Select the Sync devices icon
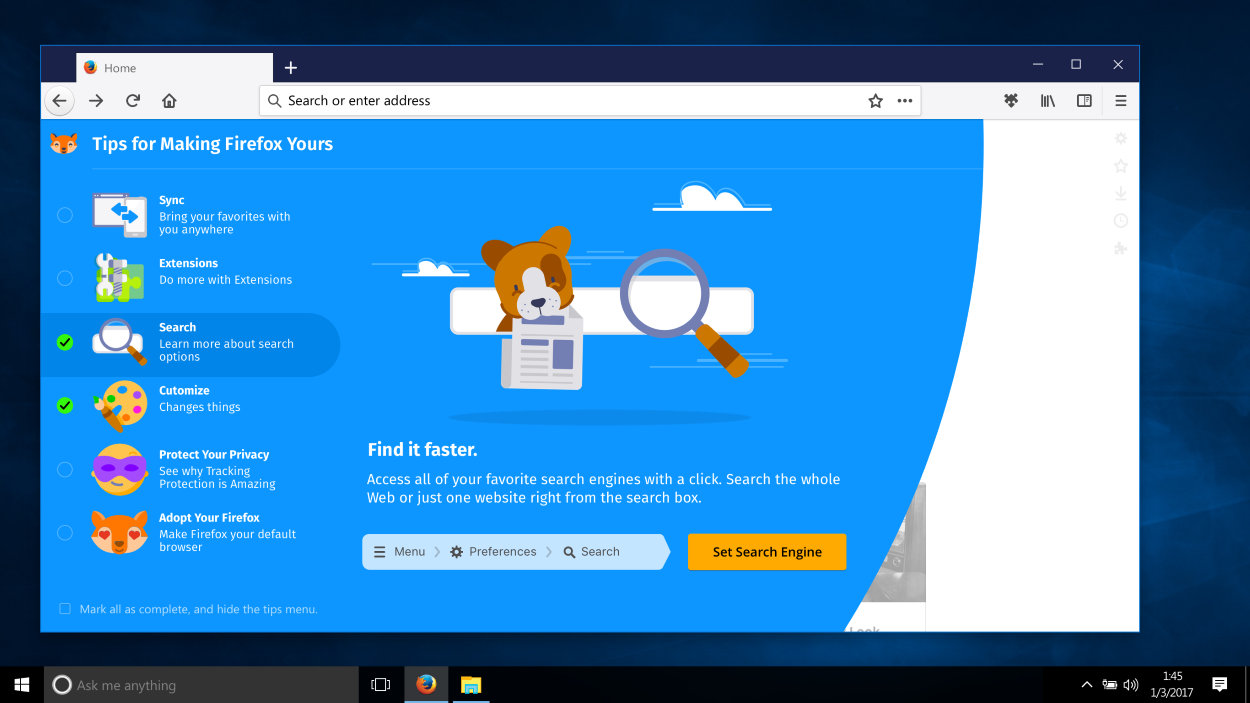1250x703 pixels. (x=120, y=215)
